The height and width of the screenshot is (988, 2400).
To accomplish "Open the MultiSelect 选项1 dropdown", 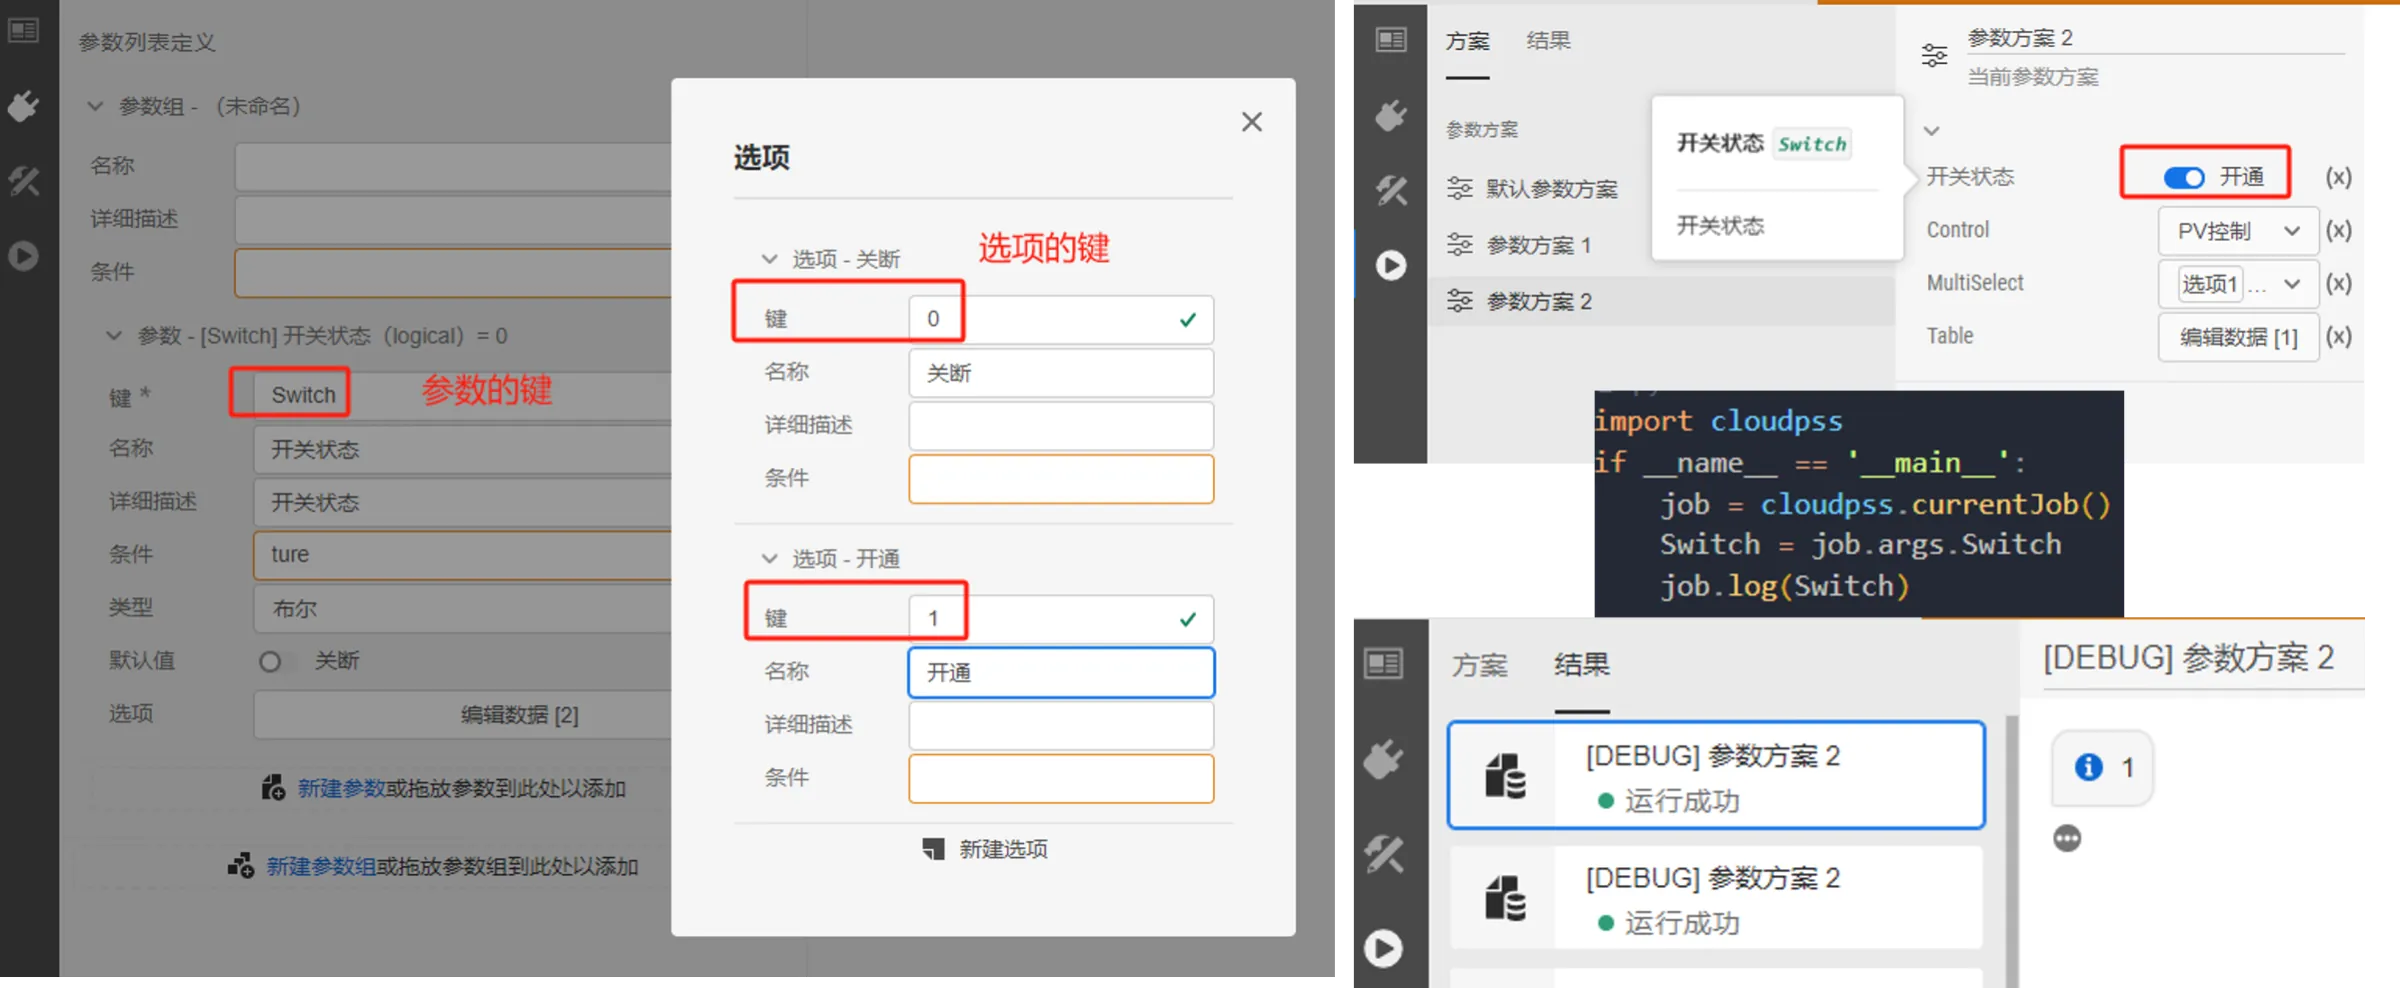I will coord(2238,284).
